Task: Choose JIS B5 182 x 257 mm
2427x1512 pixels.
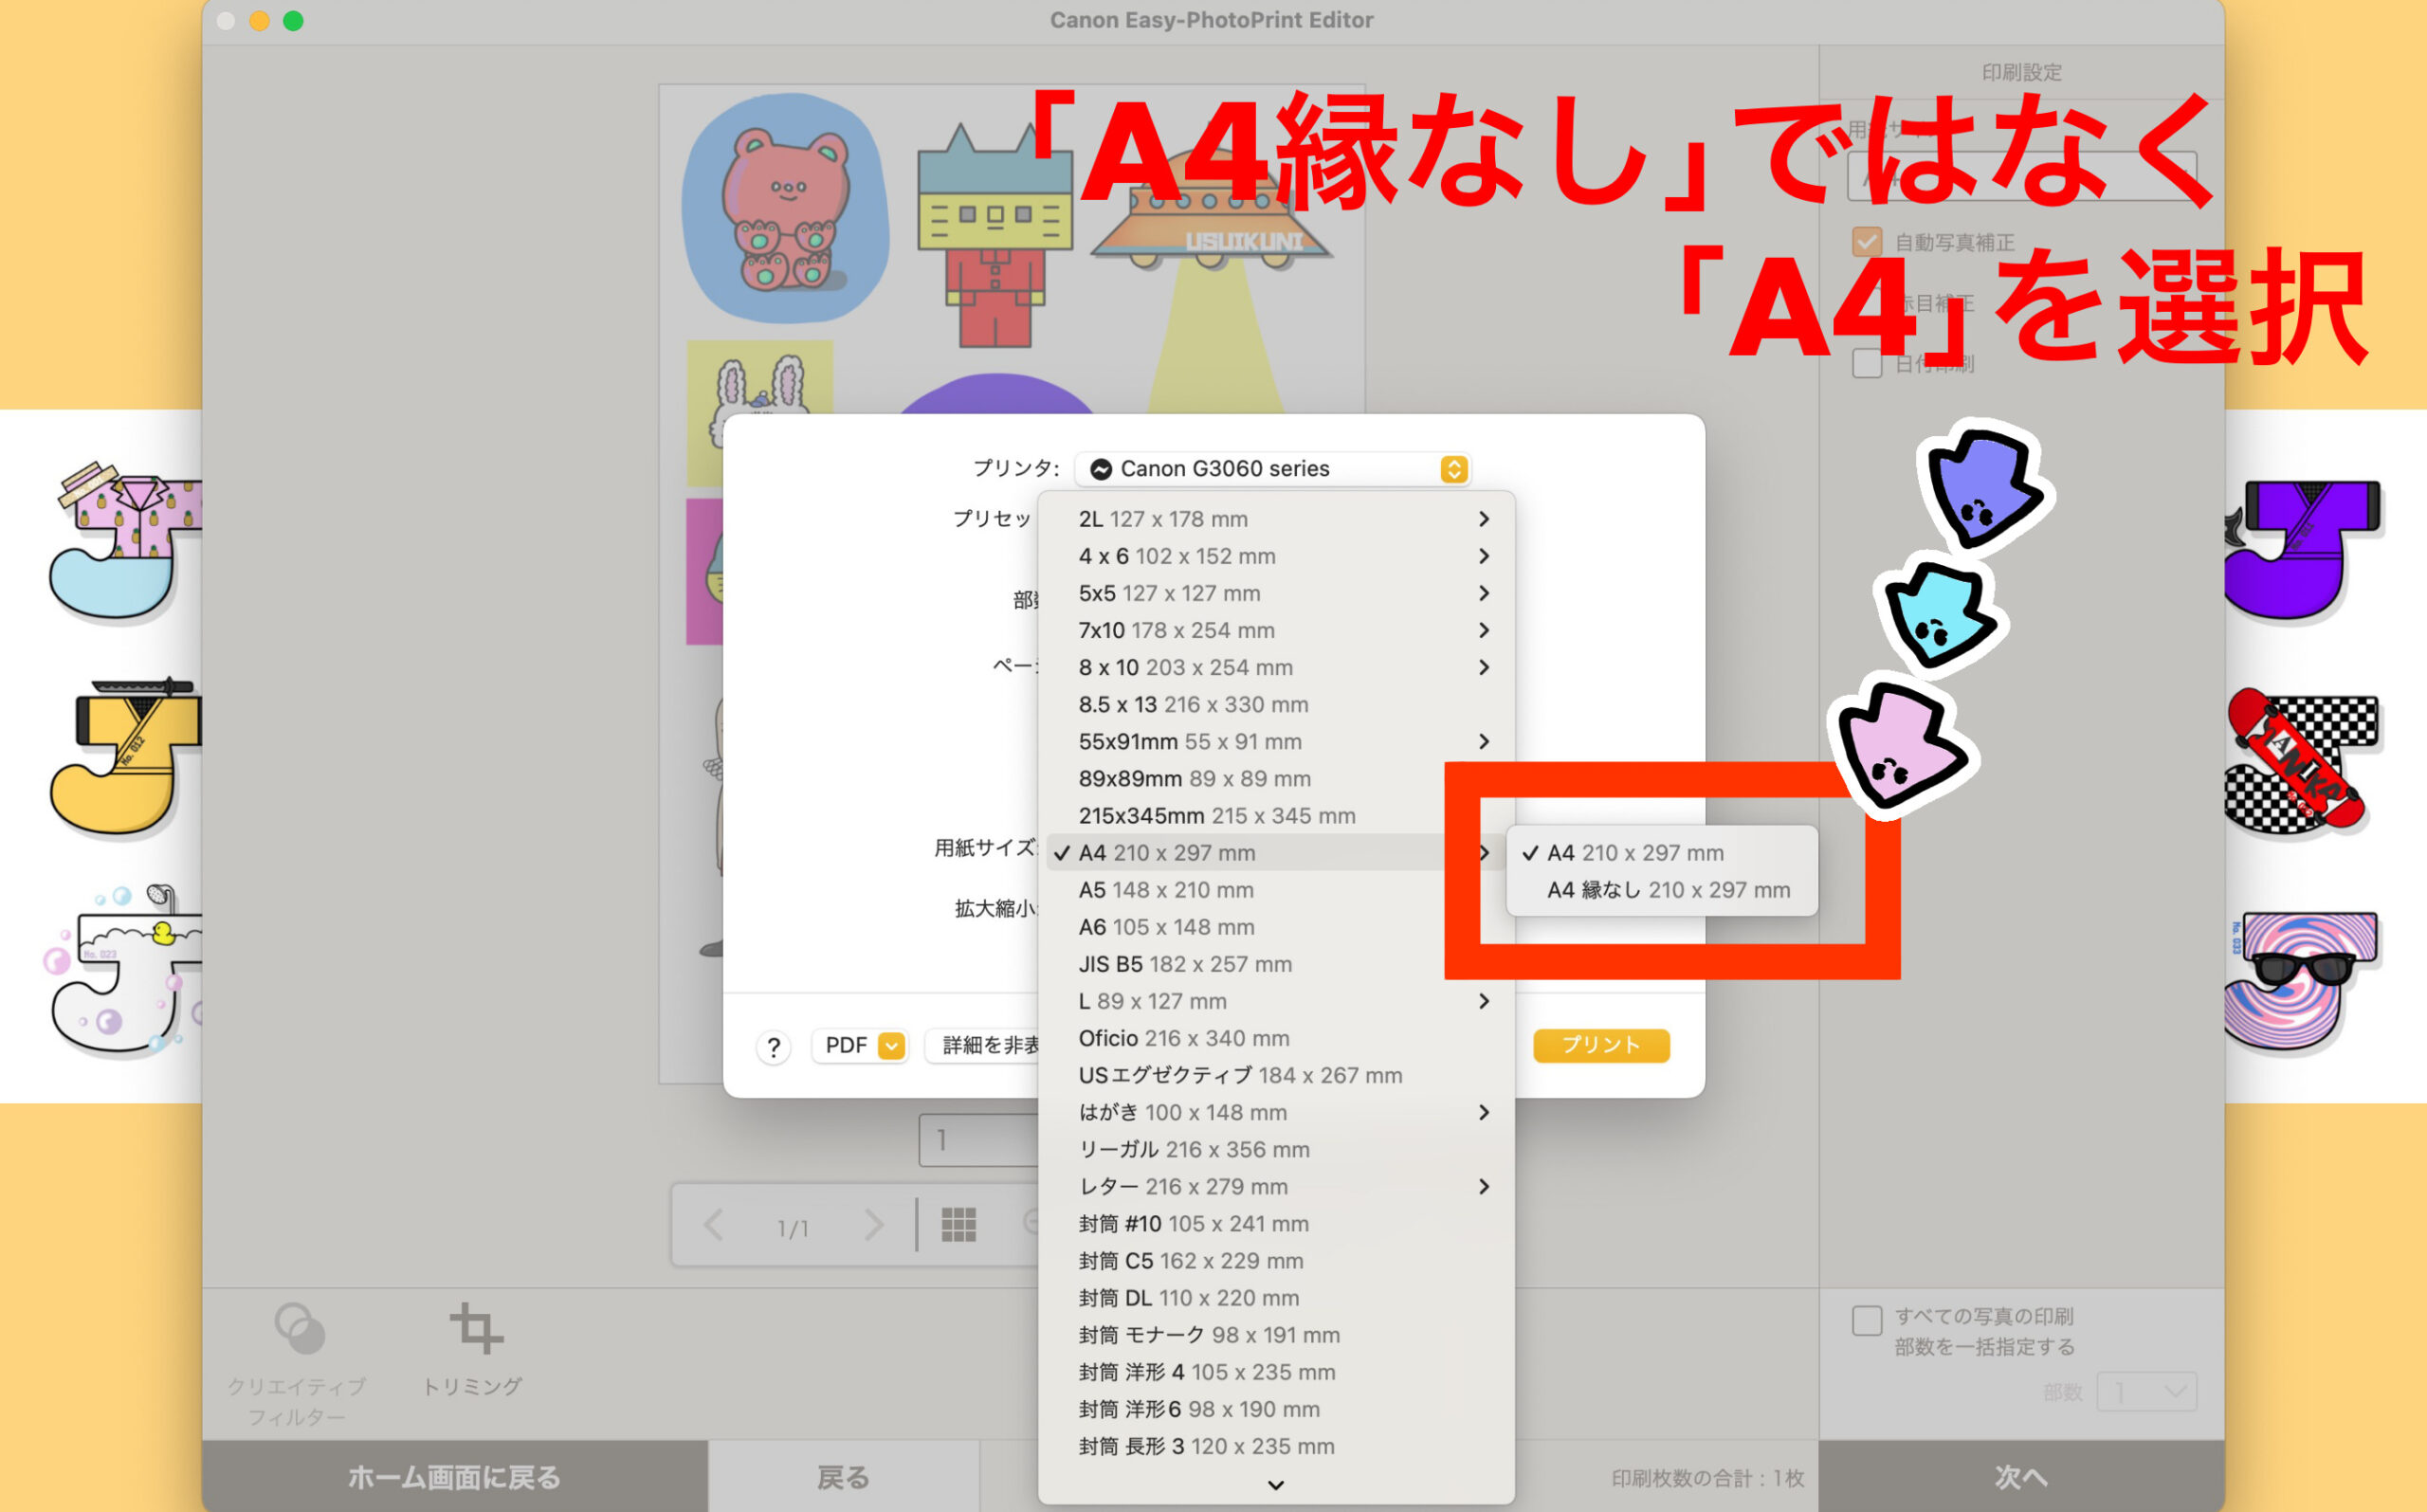Action: click(1276, 964)
